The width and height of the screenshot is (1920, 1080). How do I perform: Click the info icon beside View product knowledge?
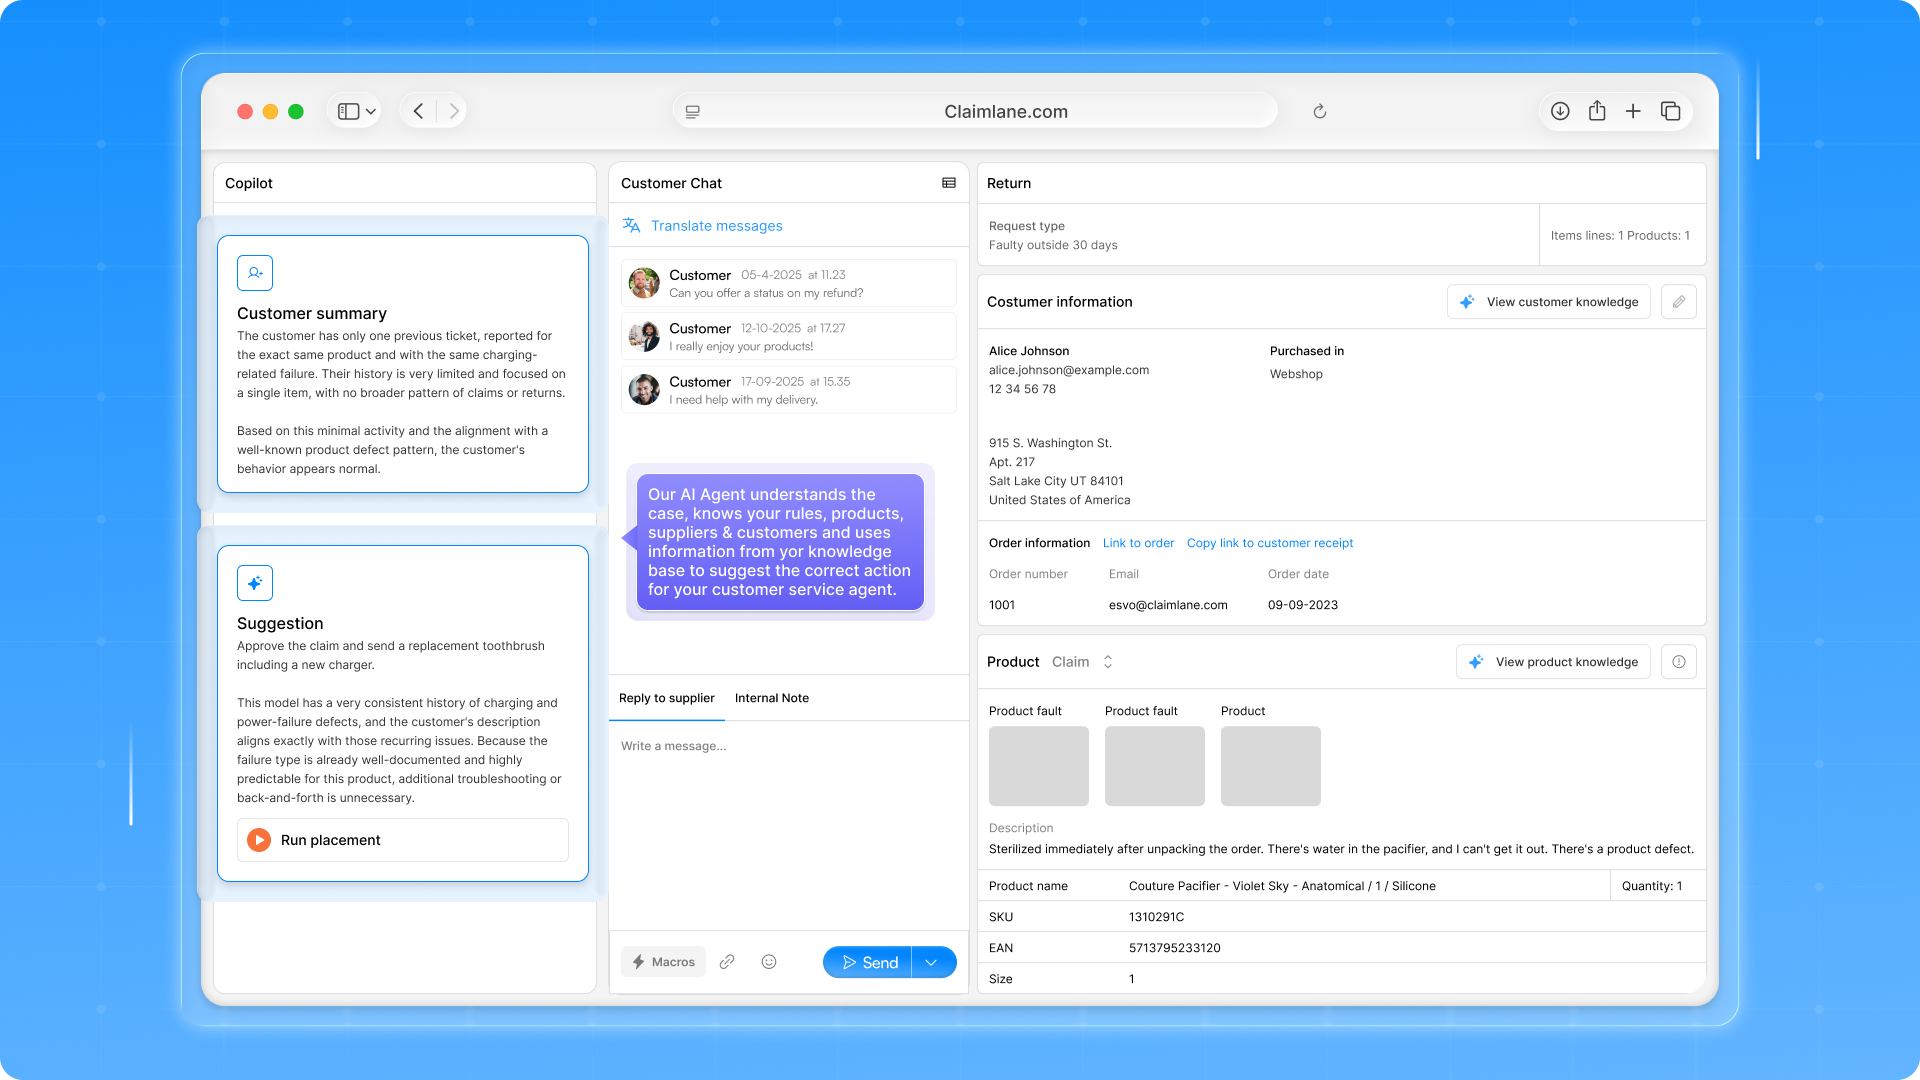click(1678, 662)
